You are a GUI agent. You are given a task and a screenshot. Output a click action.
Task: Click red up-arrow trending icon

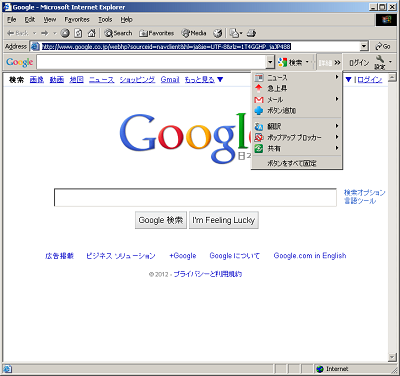[259, 88]
